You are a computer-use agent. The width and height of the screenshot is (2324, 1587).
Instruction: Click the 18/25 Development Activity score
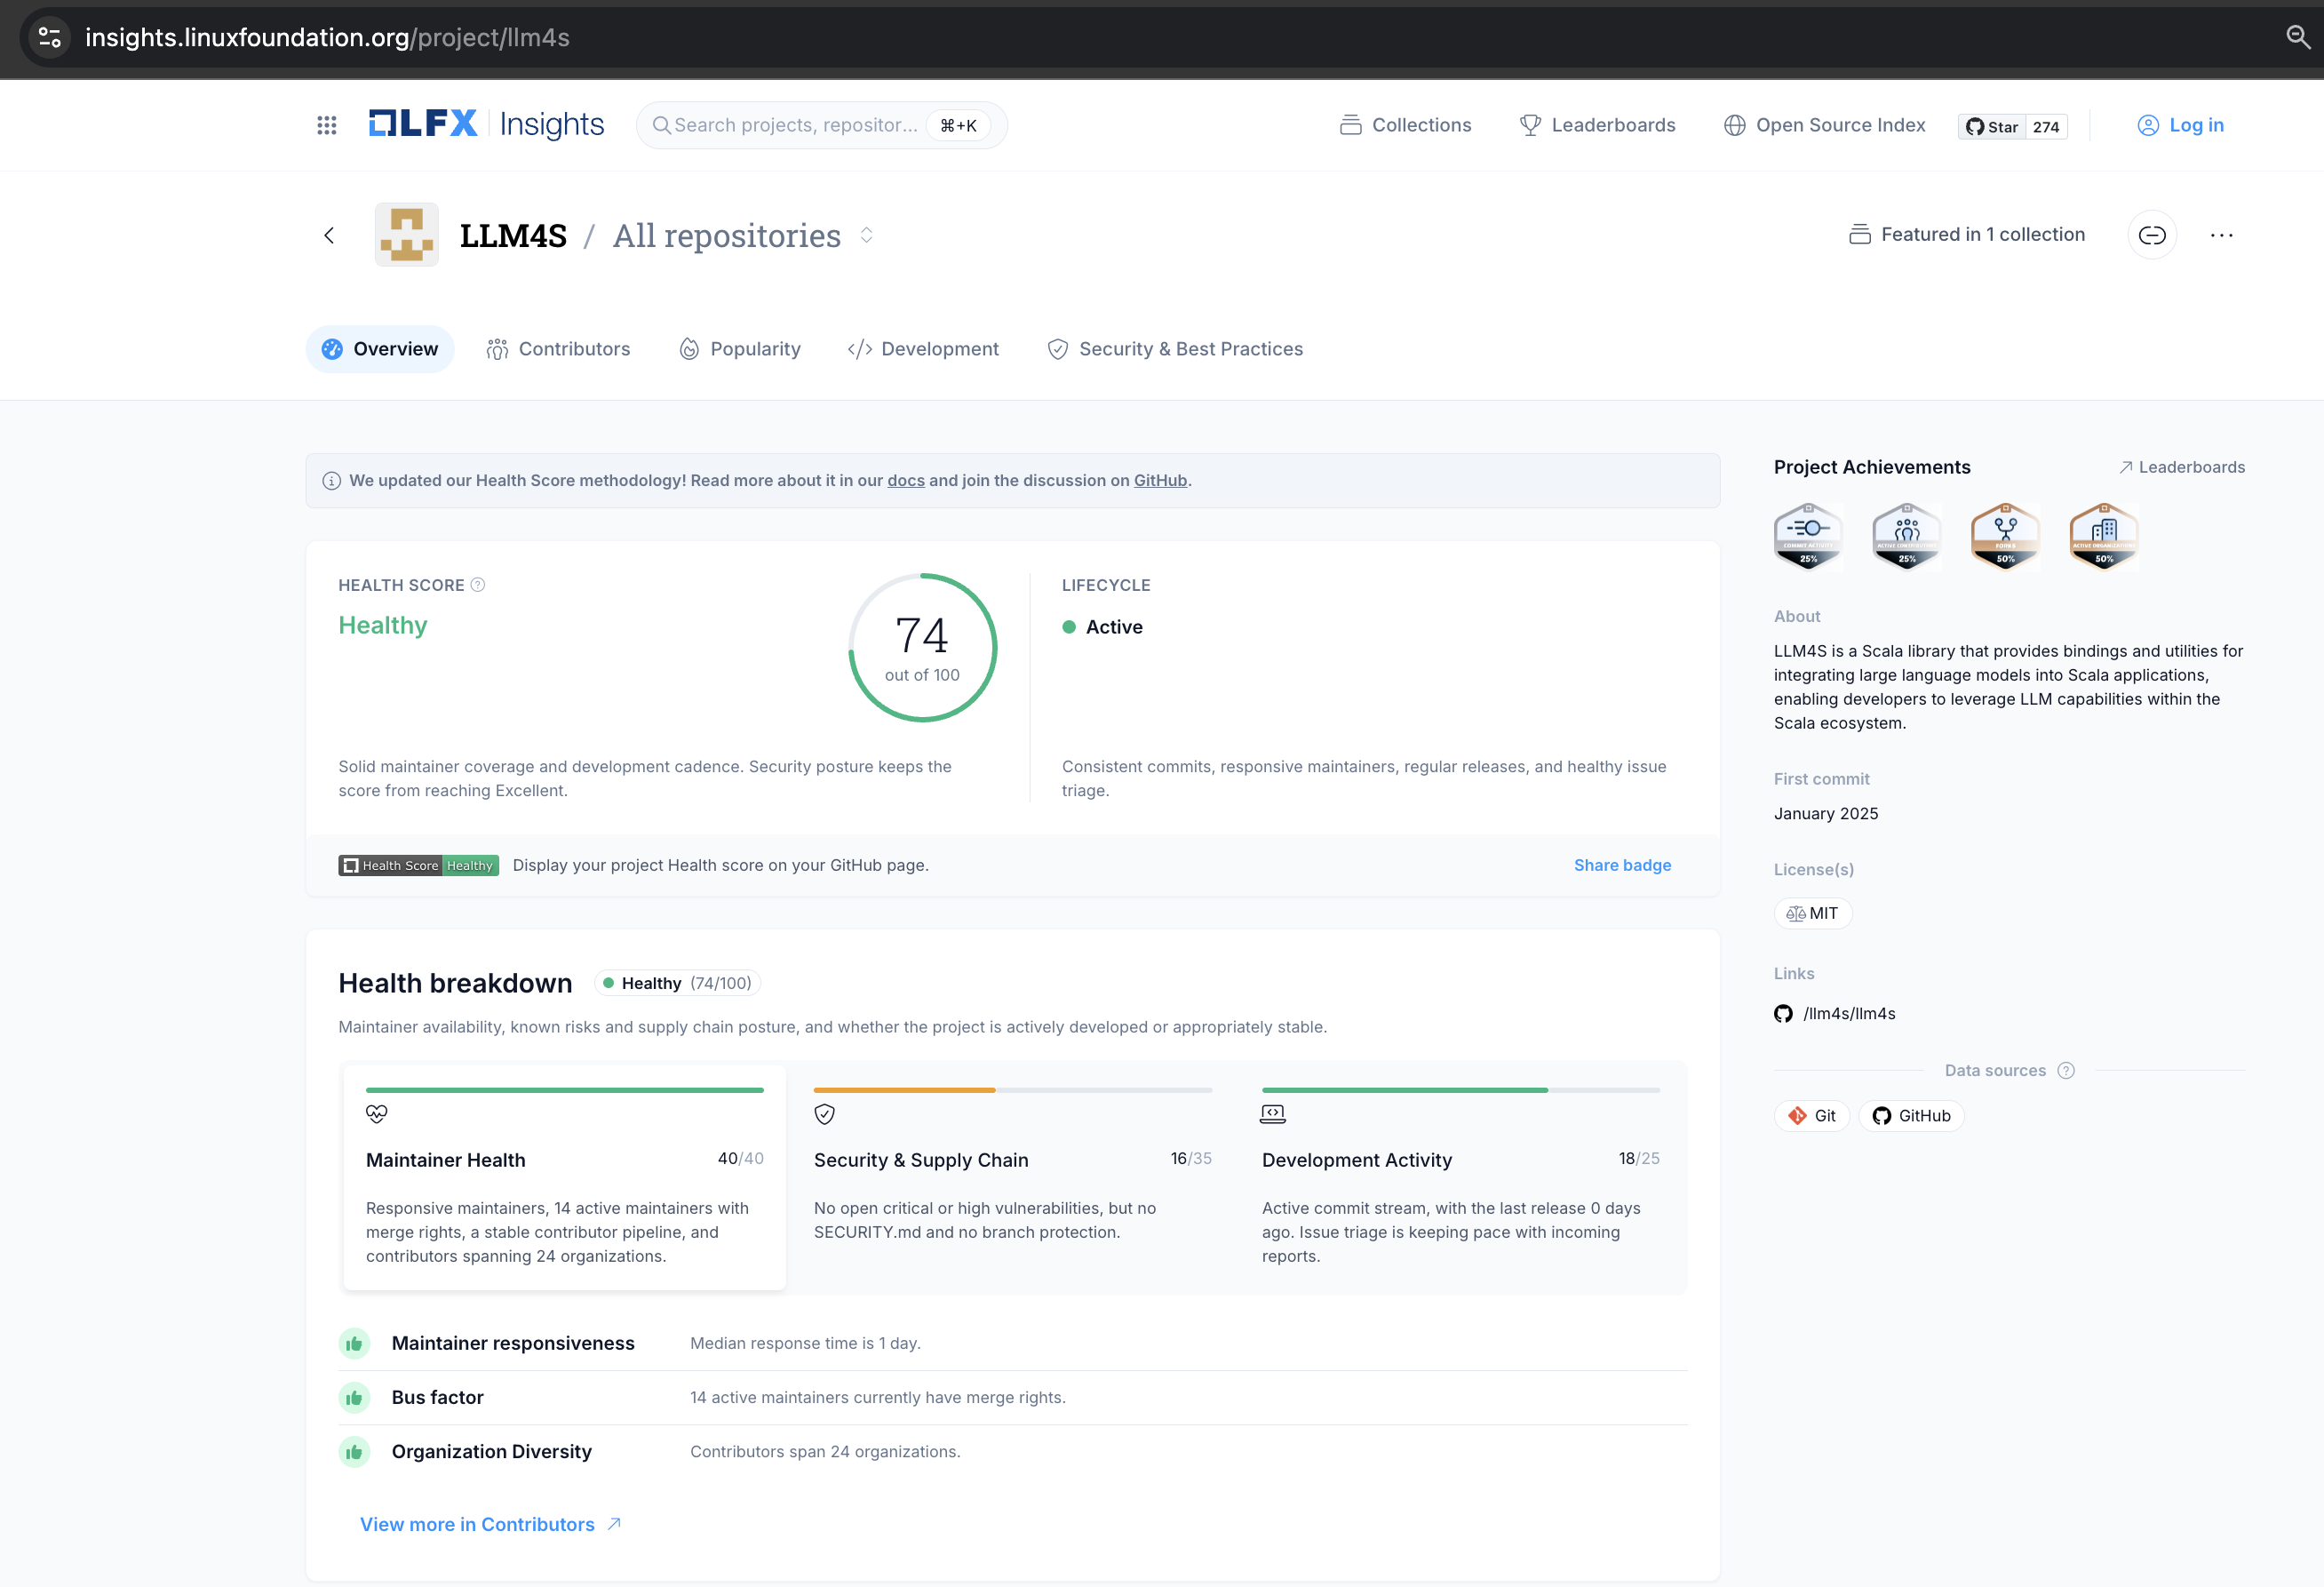(1639, 1159)
